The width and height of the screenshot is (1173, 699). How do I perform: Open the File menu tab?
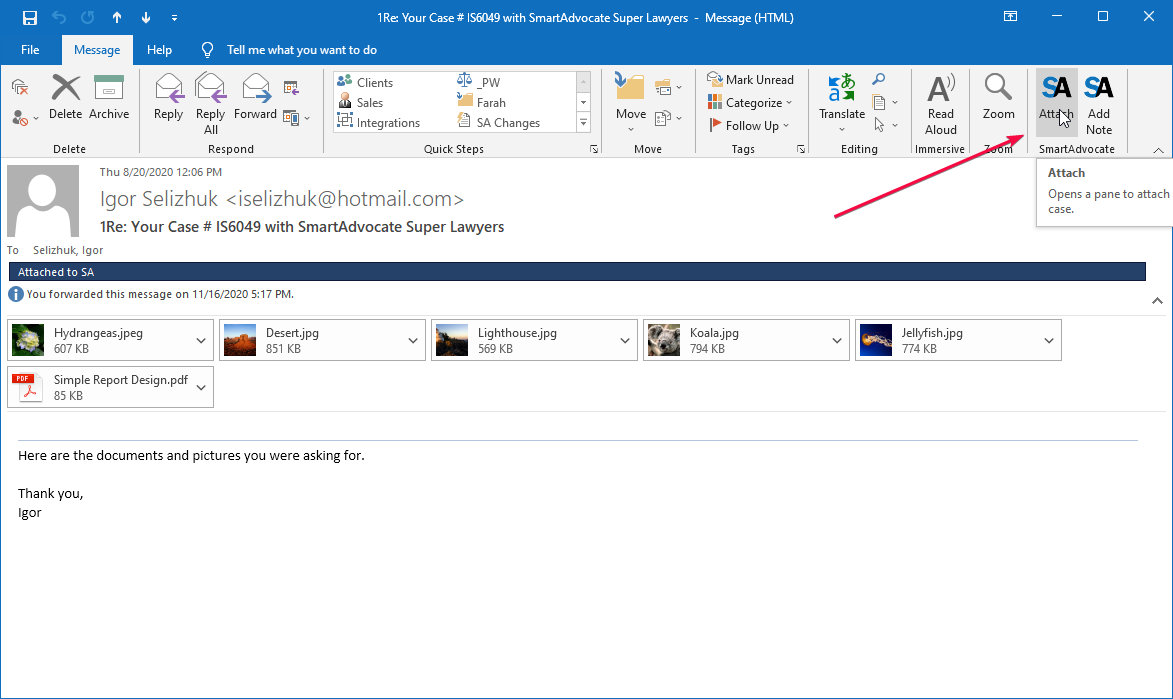pyautogui.click(x=30, y=49)
